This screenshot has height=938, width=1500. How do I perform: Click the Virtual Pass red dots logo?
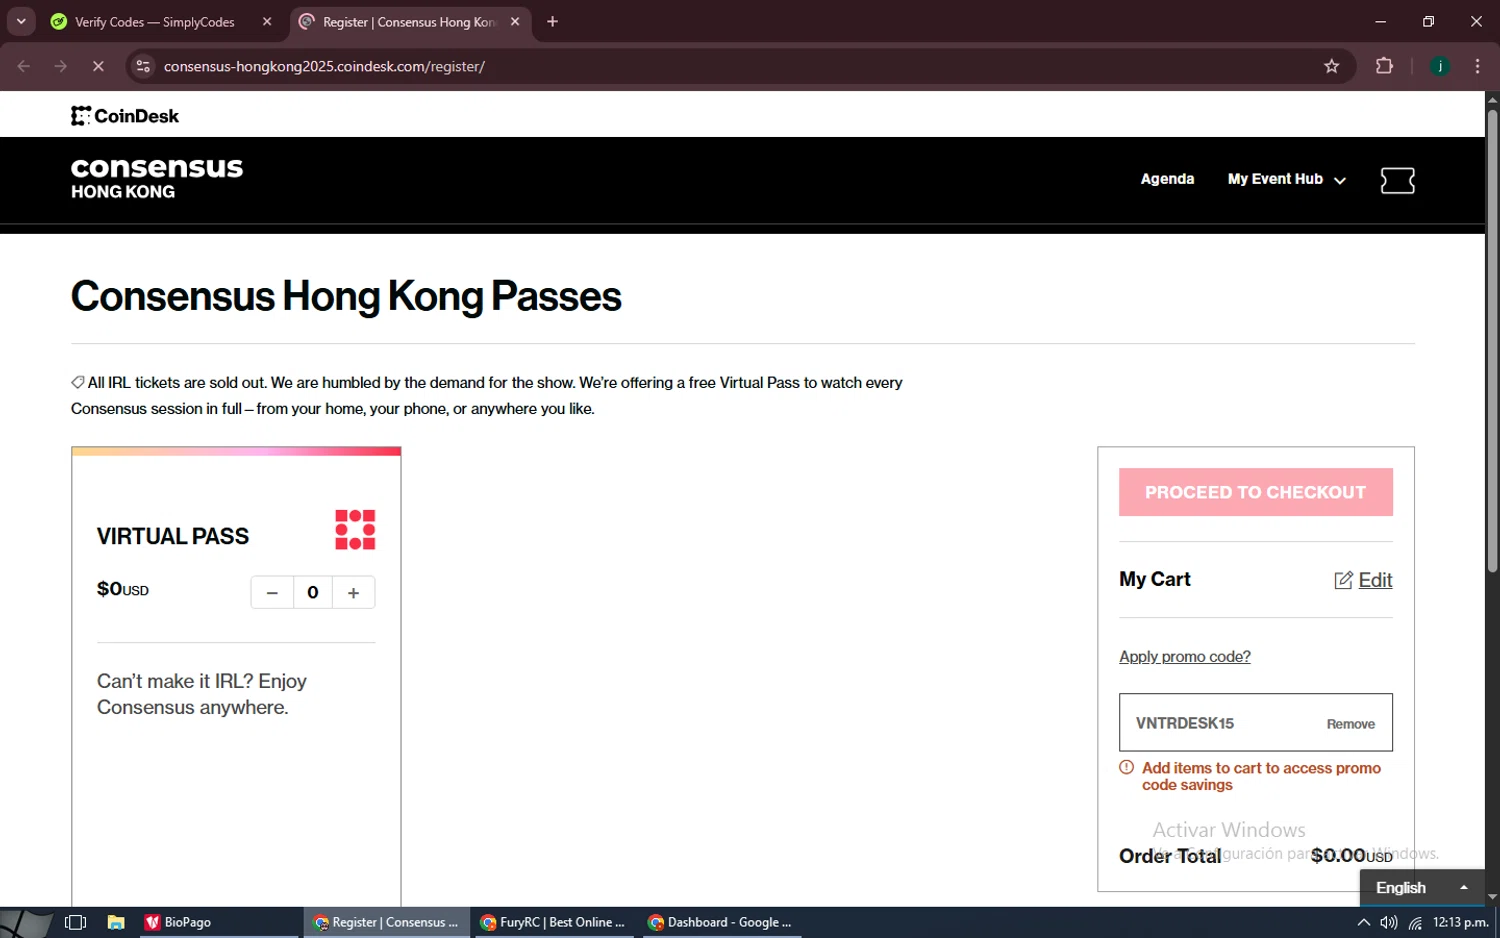point(355,530)
